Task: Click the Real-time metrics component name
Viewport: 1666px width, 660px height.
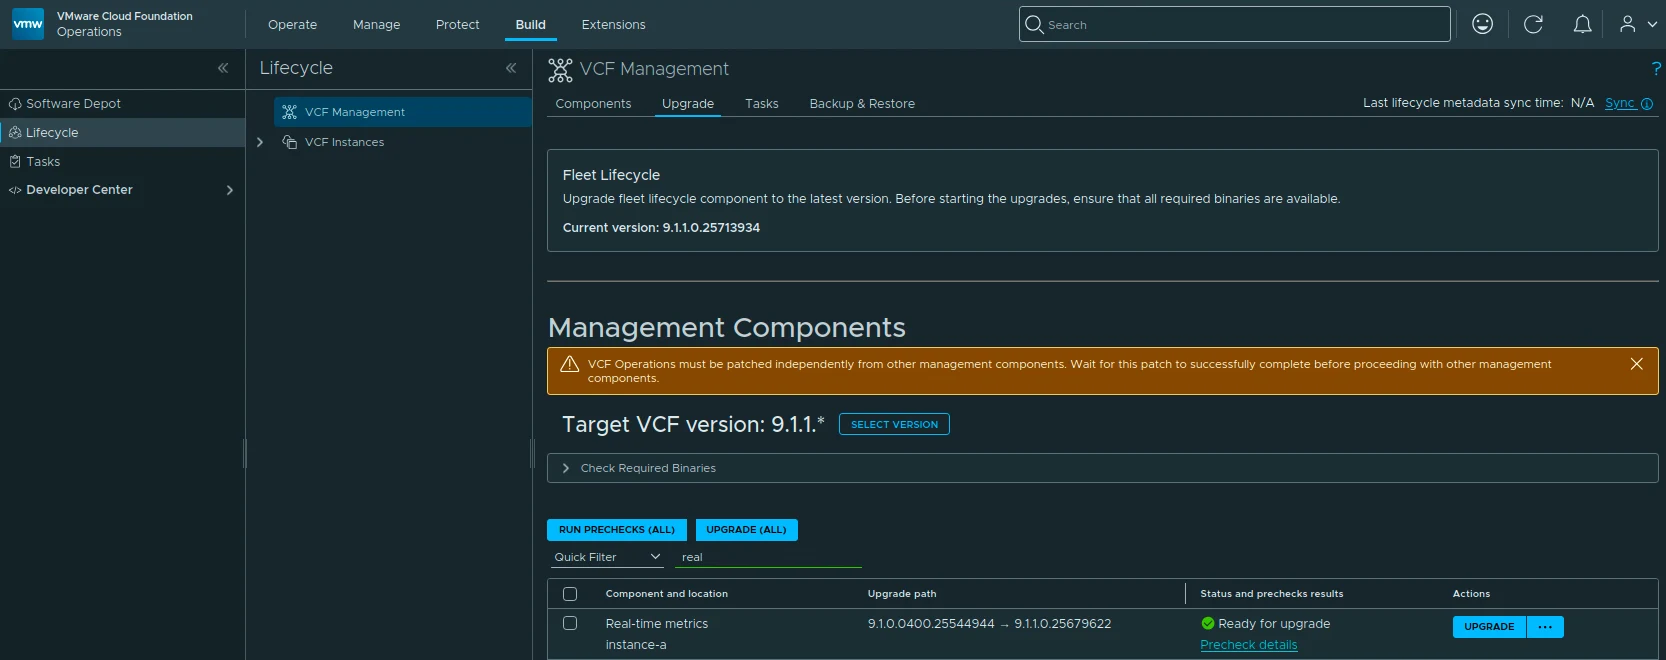Action: [656, 624]
